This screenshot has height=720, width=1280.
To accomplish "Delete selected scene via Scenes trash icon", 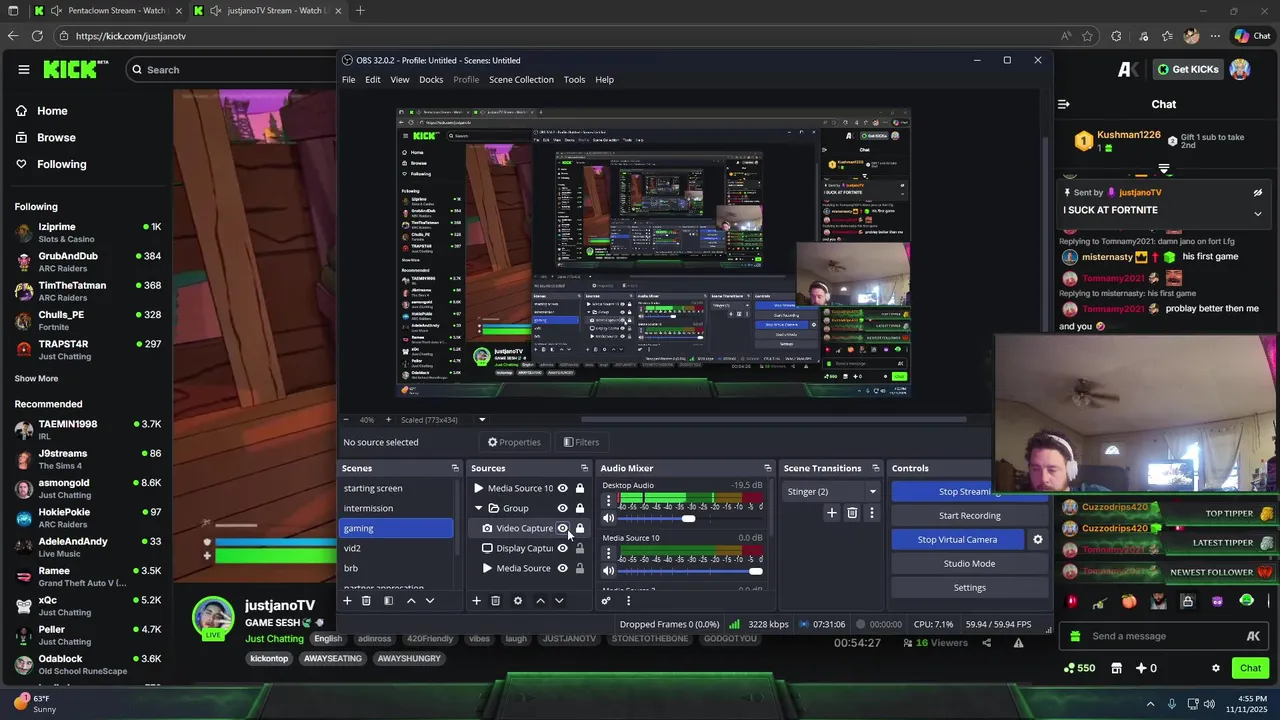I will 366,601.
